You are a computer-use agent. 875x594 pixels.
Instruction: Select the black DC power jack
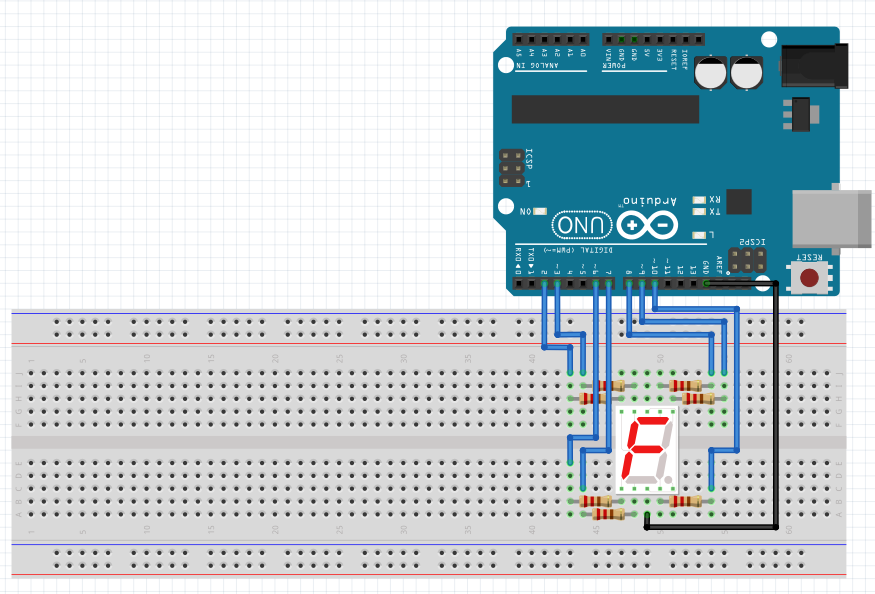813,66
